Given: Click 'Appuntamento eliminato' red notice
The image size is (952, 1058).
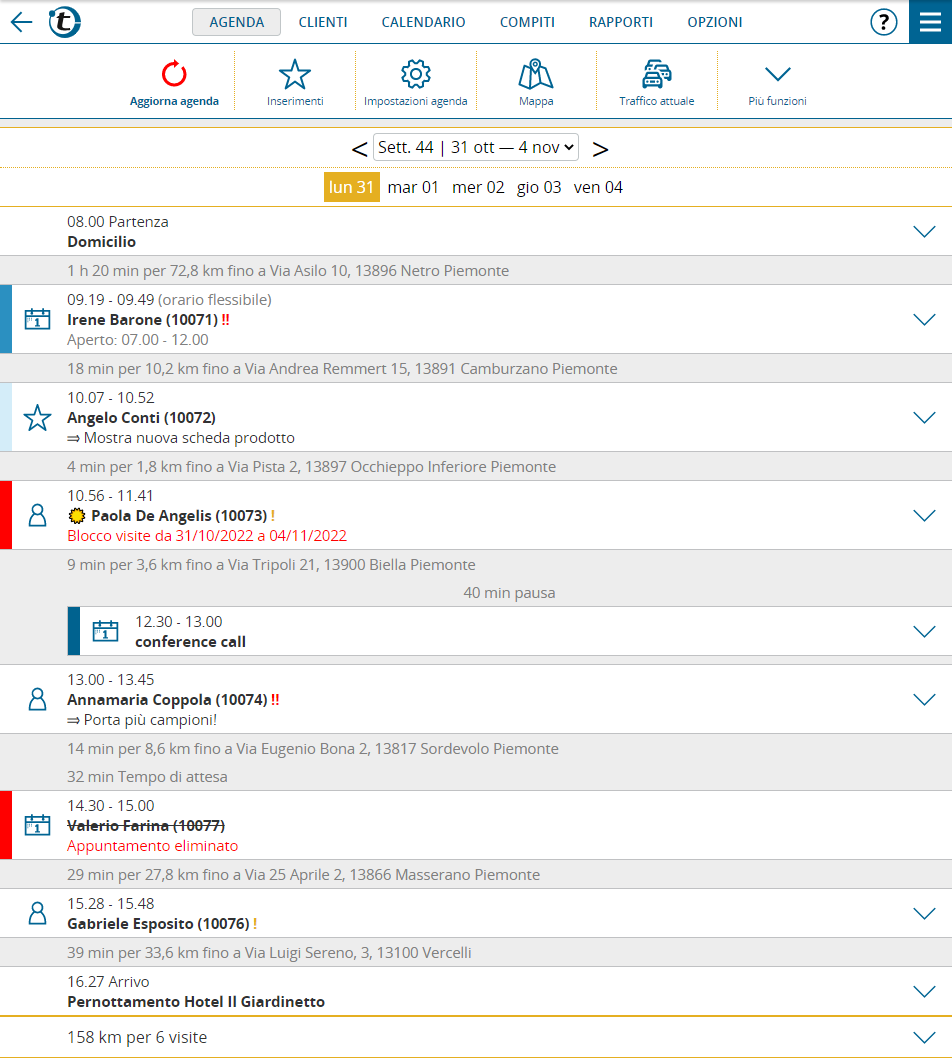Looking at the screenshot, I should pyautogui.click(x=152, y=846).
